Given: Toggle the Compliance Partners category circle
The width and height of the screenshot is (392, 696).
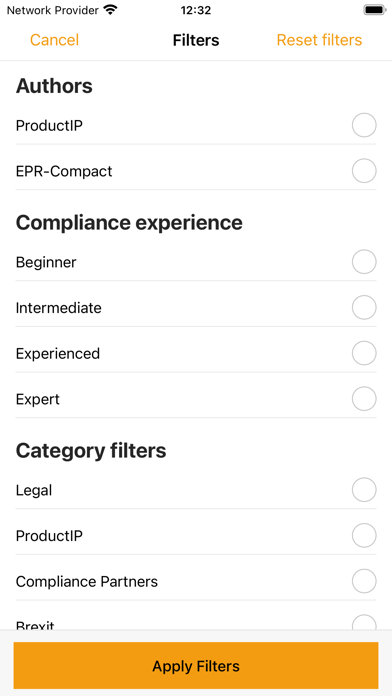Looking at the screenshot, I should coord(364,581).
